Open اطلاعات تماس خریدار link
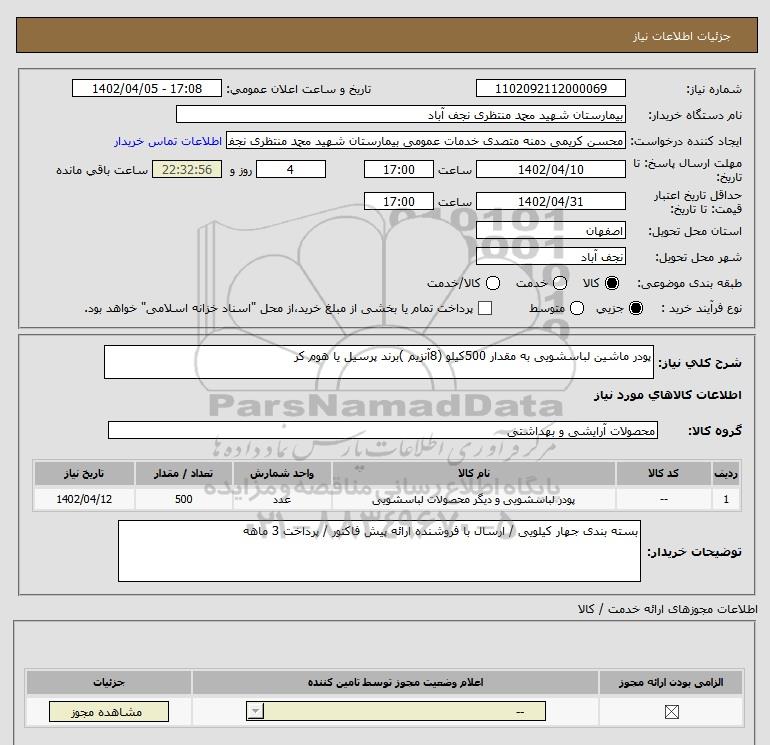Image resolution: width=770 pixels, height=745 pixels. 168,141
